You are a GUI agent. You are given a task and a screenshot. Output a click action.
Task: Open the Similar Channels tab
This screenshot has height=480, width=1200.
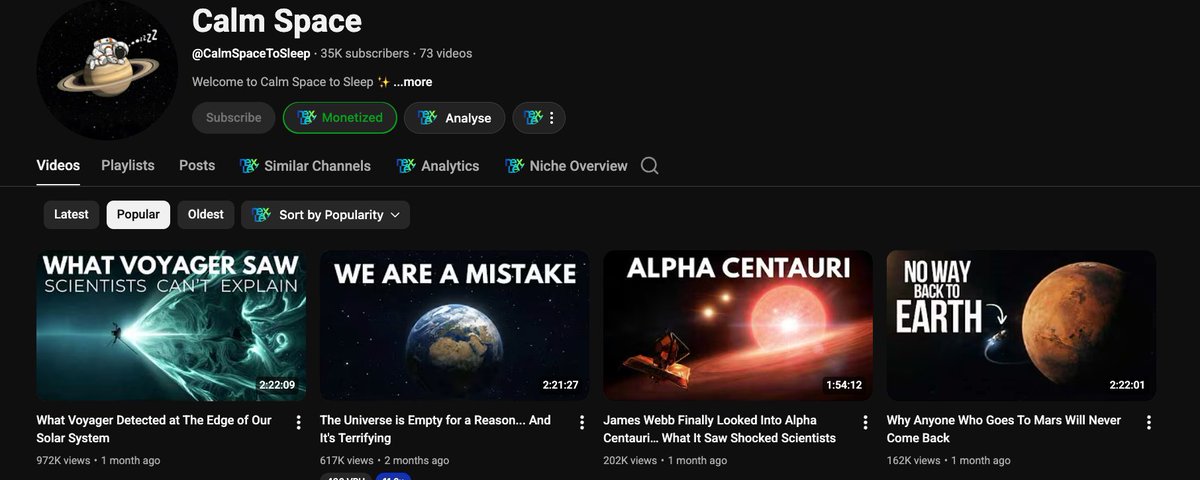coord(305,166)
